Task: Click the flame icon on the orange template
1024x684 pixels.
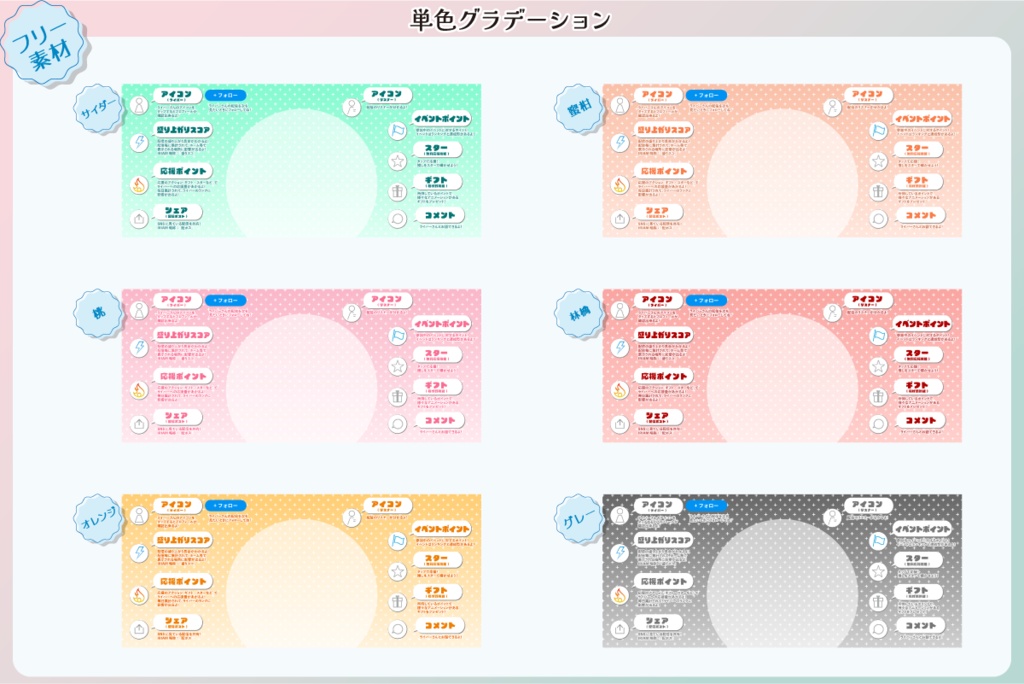Action: coord(139,596)
